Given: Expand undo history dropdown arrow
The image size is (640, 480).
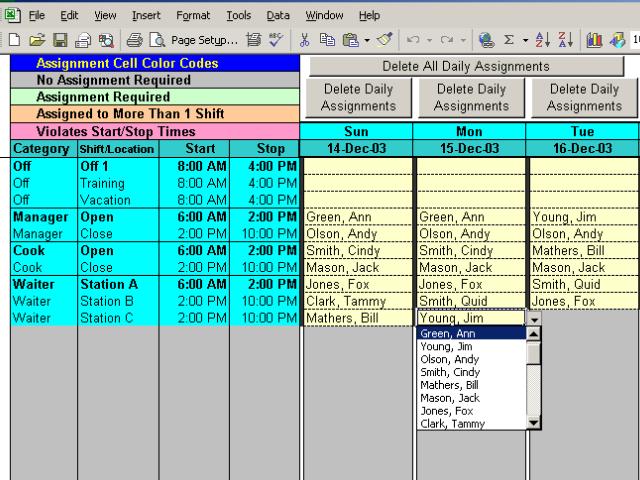Looking at the screenshot, I should (x=429, y=40).
